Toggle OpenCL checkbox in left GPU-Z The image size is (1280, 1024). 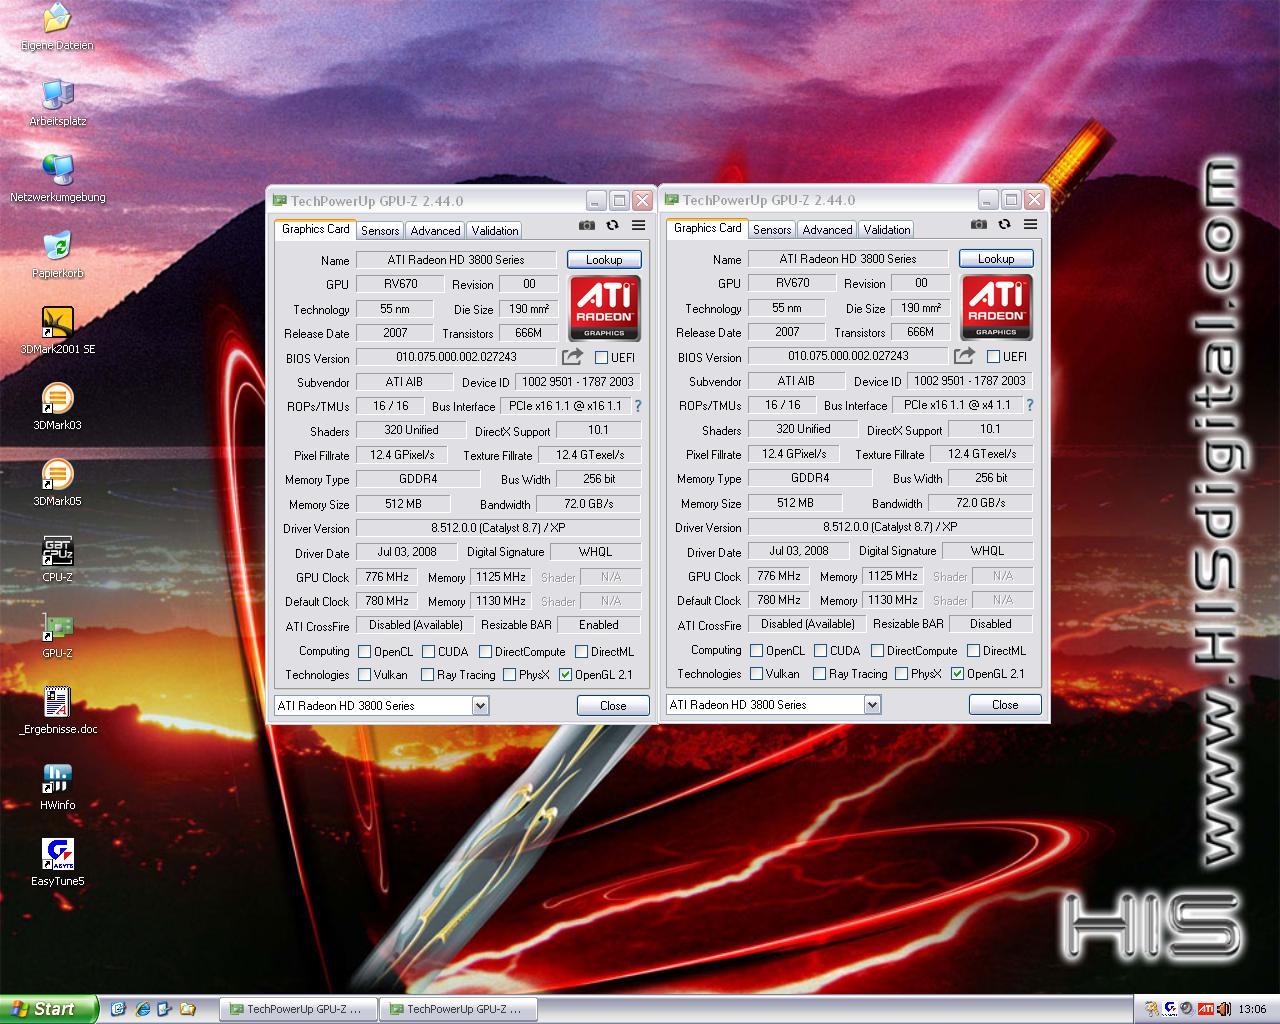pos(364,651)
